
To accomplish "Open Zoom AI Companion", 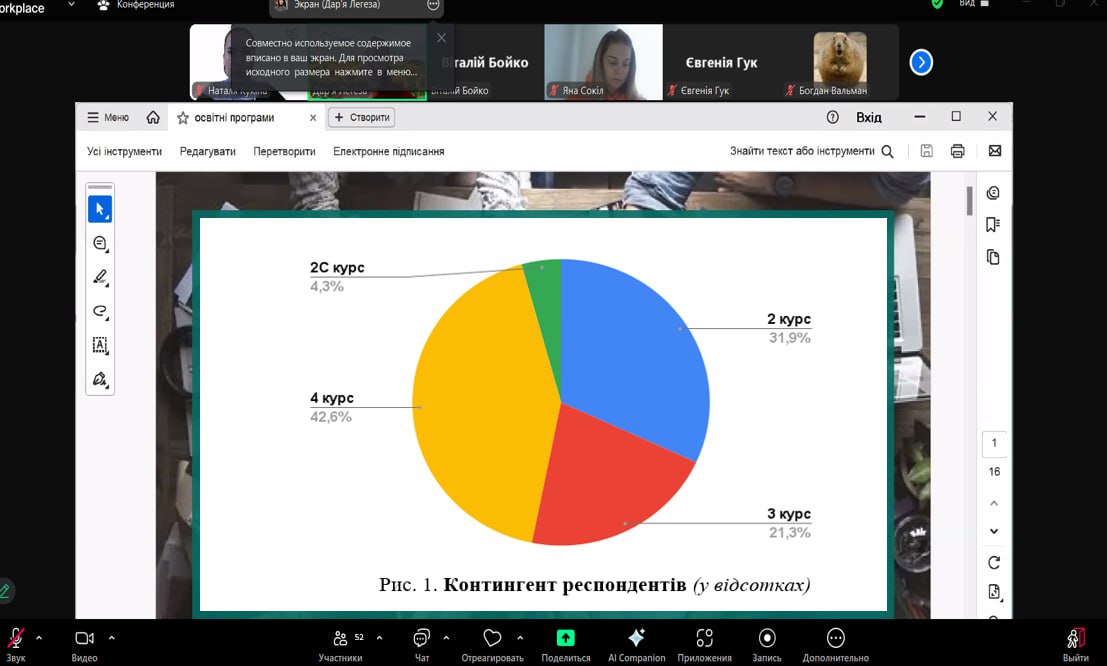I will tap(637, 645).
